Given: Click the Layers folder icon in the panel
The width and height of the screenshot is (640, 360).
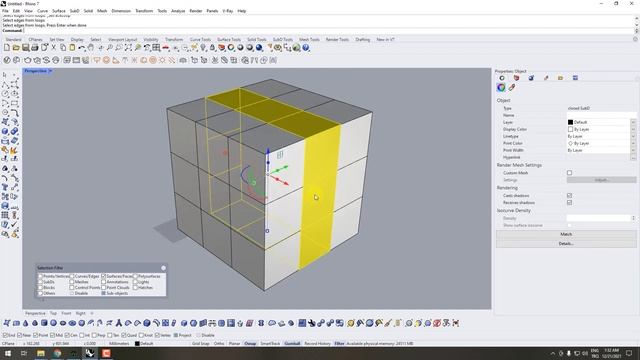Looking at the screenshot, I should click(x=560, y=78).
